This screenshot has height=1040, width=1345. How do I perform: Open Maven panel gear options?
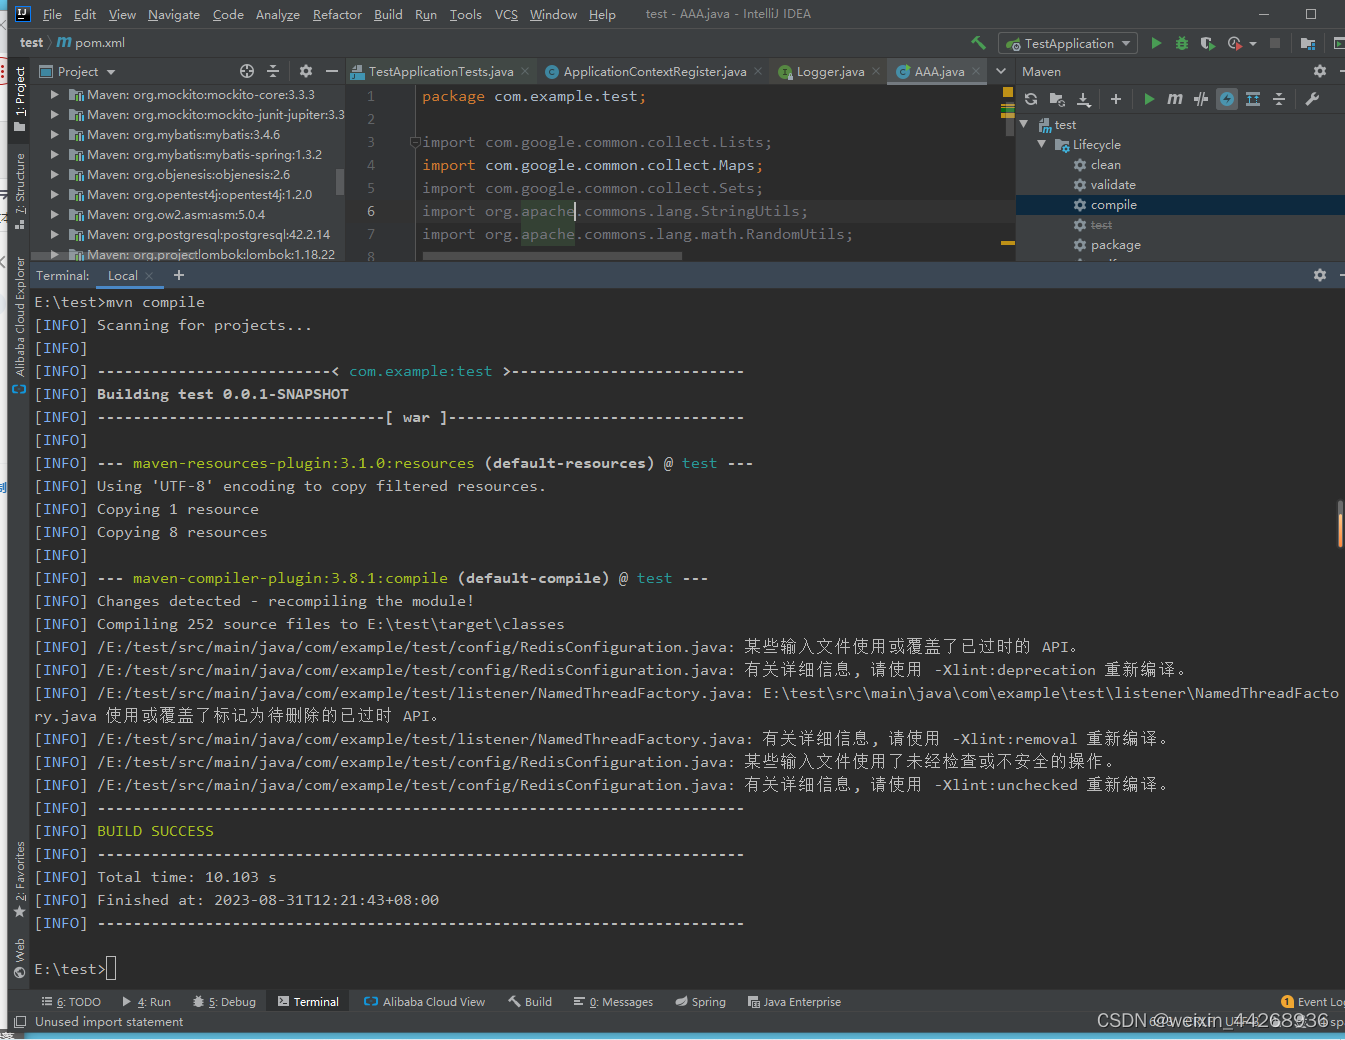pyautogui.click(x=1320, y=71)
